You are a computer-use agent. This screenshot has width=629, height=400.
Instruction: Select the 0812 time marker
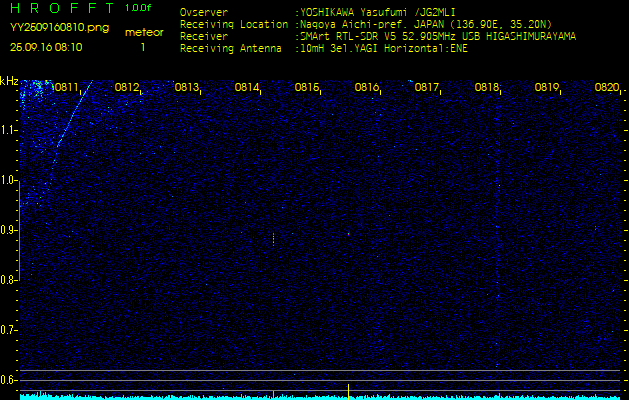pos(127,87)
